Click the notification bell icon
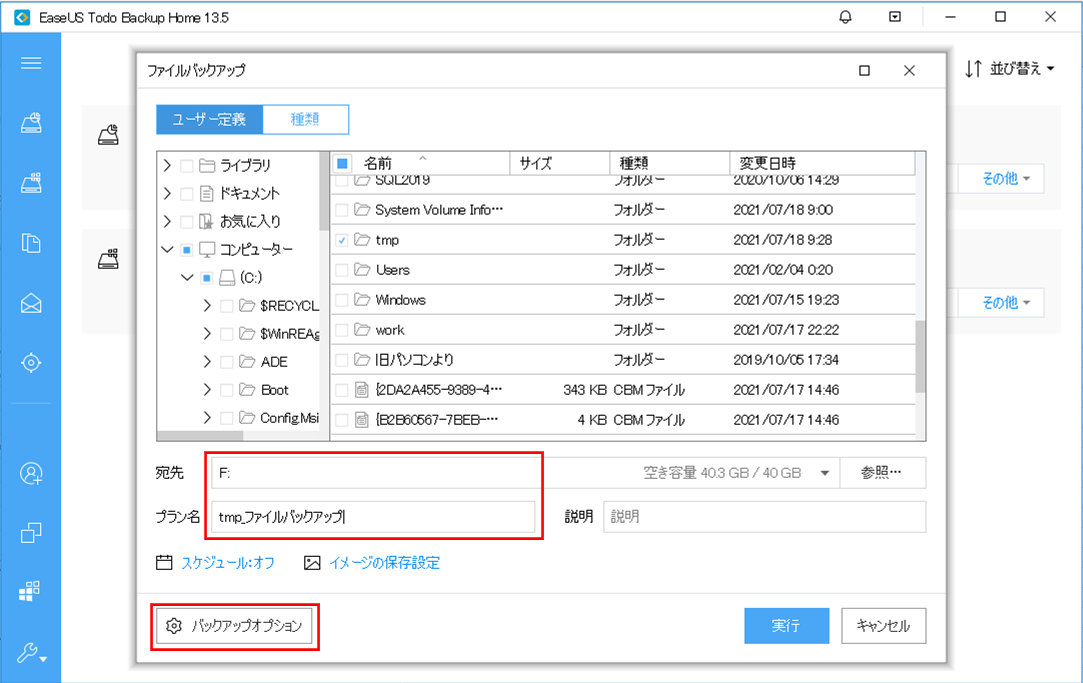 tap(846, 17)
